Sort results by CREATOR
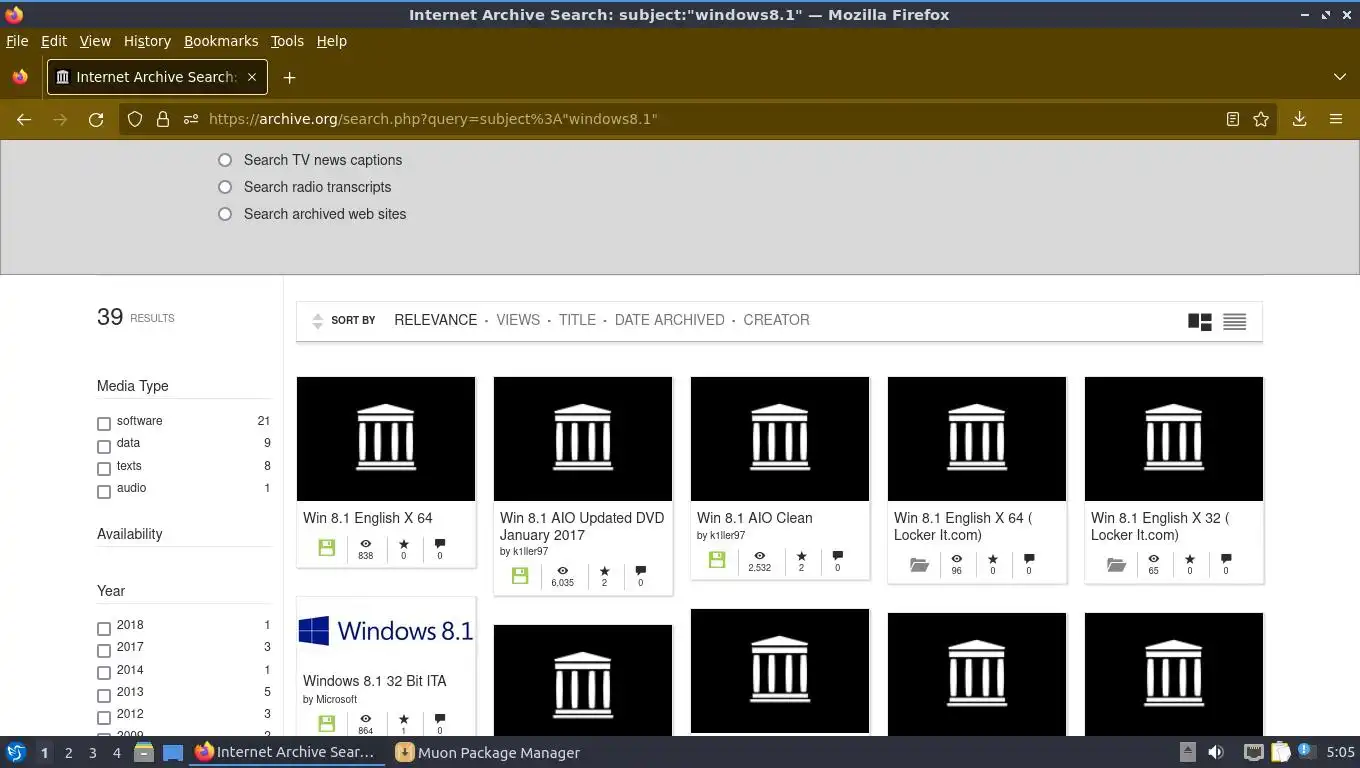This screenshot has height=768, width=1360. point(776,320)
